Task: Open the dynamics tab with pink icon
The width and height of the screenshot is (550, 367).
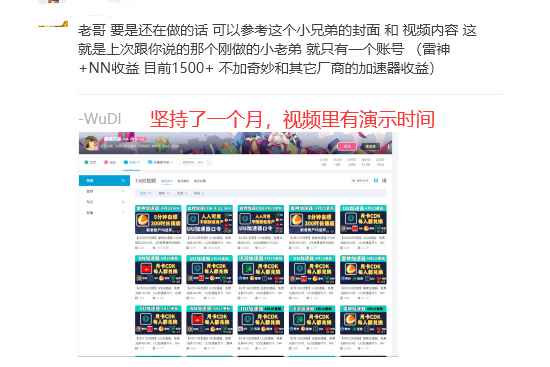Action: 110,162
